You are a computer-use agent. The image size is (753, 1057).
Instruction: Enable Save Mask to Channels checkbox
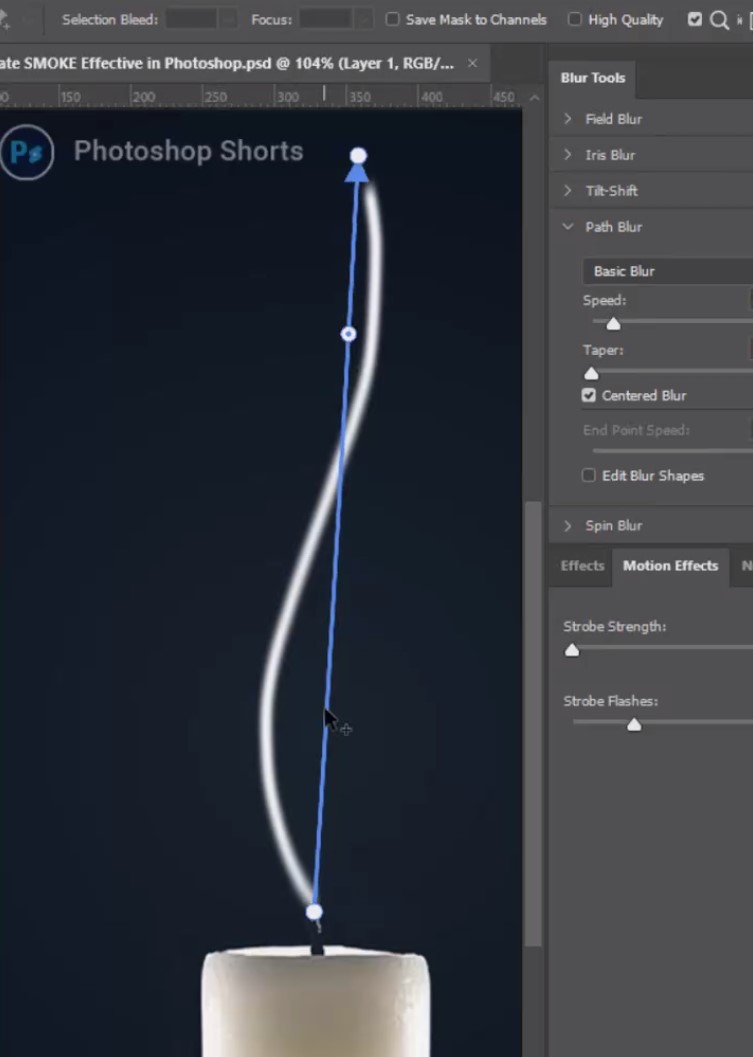pyautogui.click(x=392, y=20)
